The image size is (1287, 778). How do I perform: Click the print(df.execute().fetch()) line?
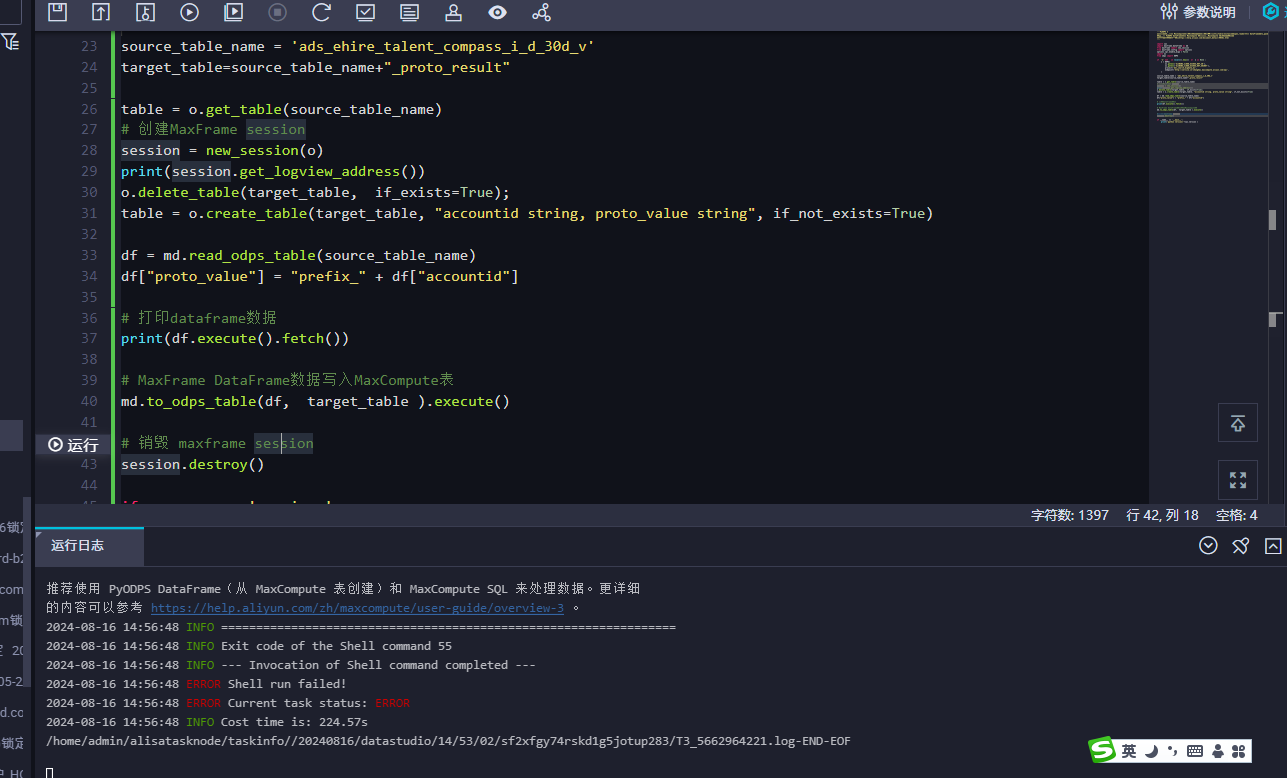[235, 338]
